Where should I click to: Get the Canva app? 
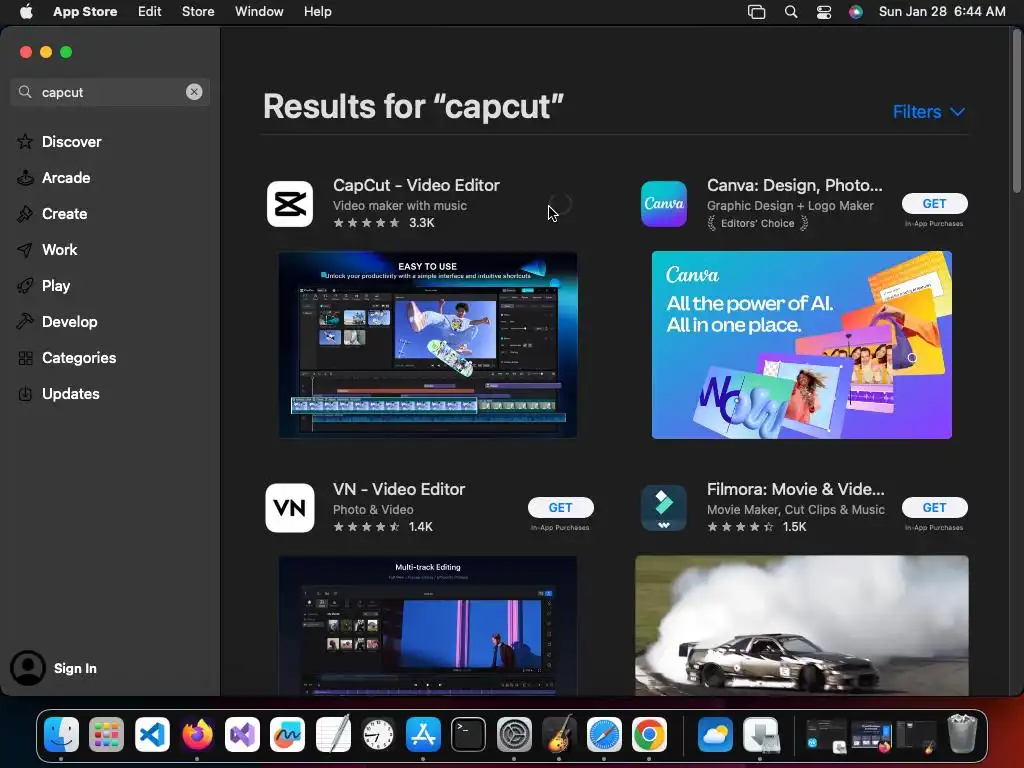pos(935,204)
